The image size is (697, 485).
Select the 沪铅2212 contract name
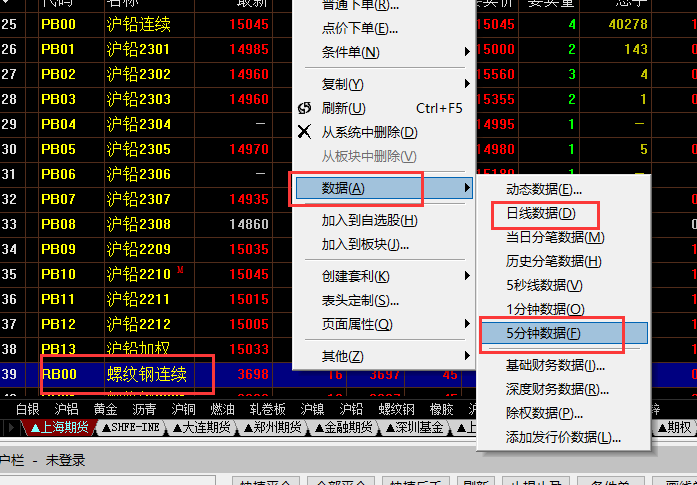point(139,324)
